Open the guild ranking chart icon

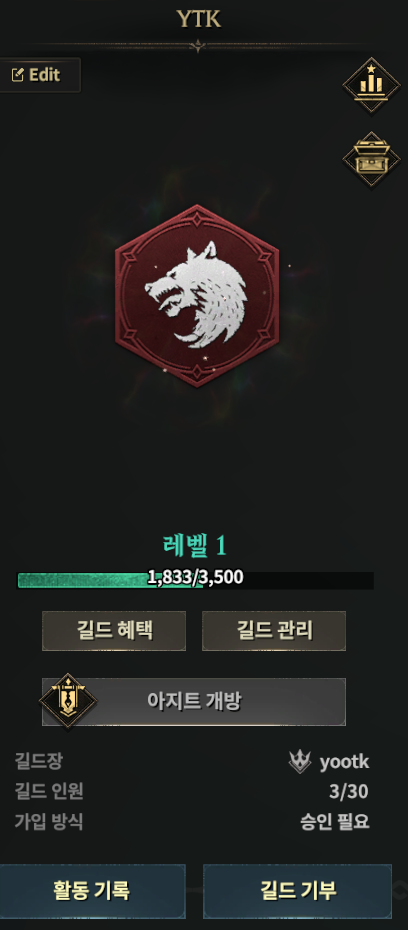[371, 85]
